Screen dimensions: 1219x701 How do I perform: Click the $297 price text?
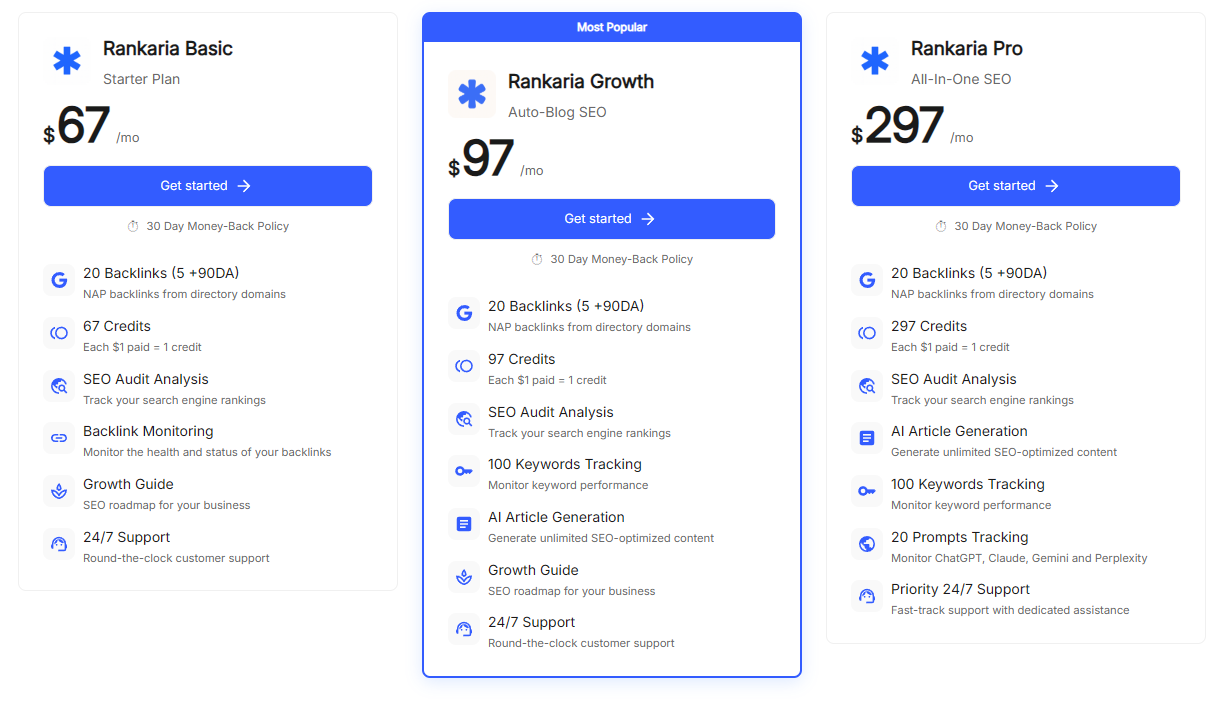pos(898,127)
